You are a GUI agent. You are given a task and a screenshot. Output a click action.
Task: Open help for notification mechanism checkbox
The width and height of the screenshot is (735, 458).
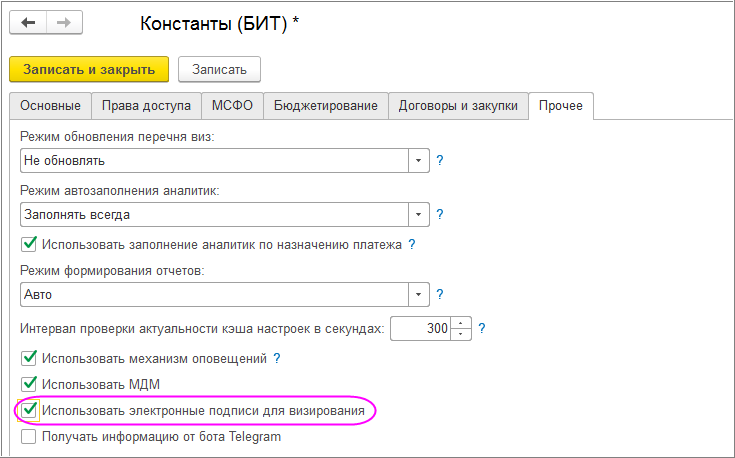click(277, 357)
